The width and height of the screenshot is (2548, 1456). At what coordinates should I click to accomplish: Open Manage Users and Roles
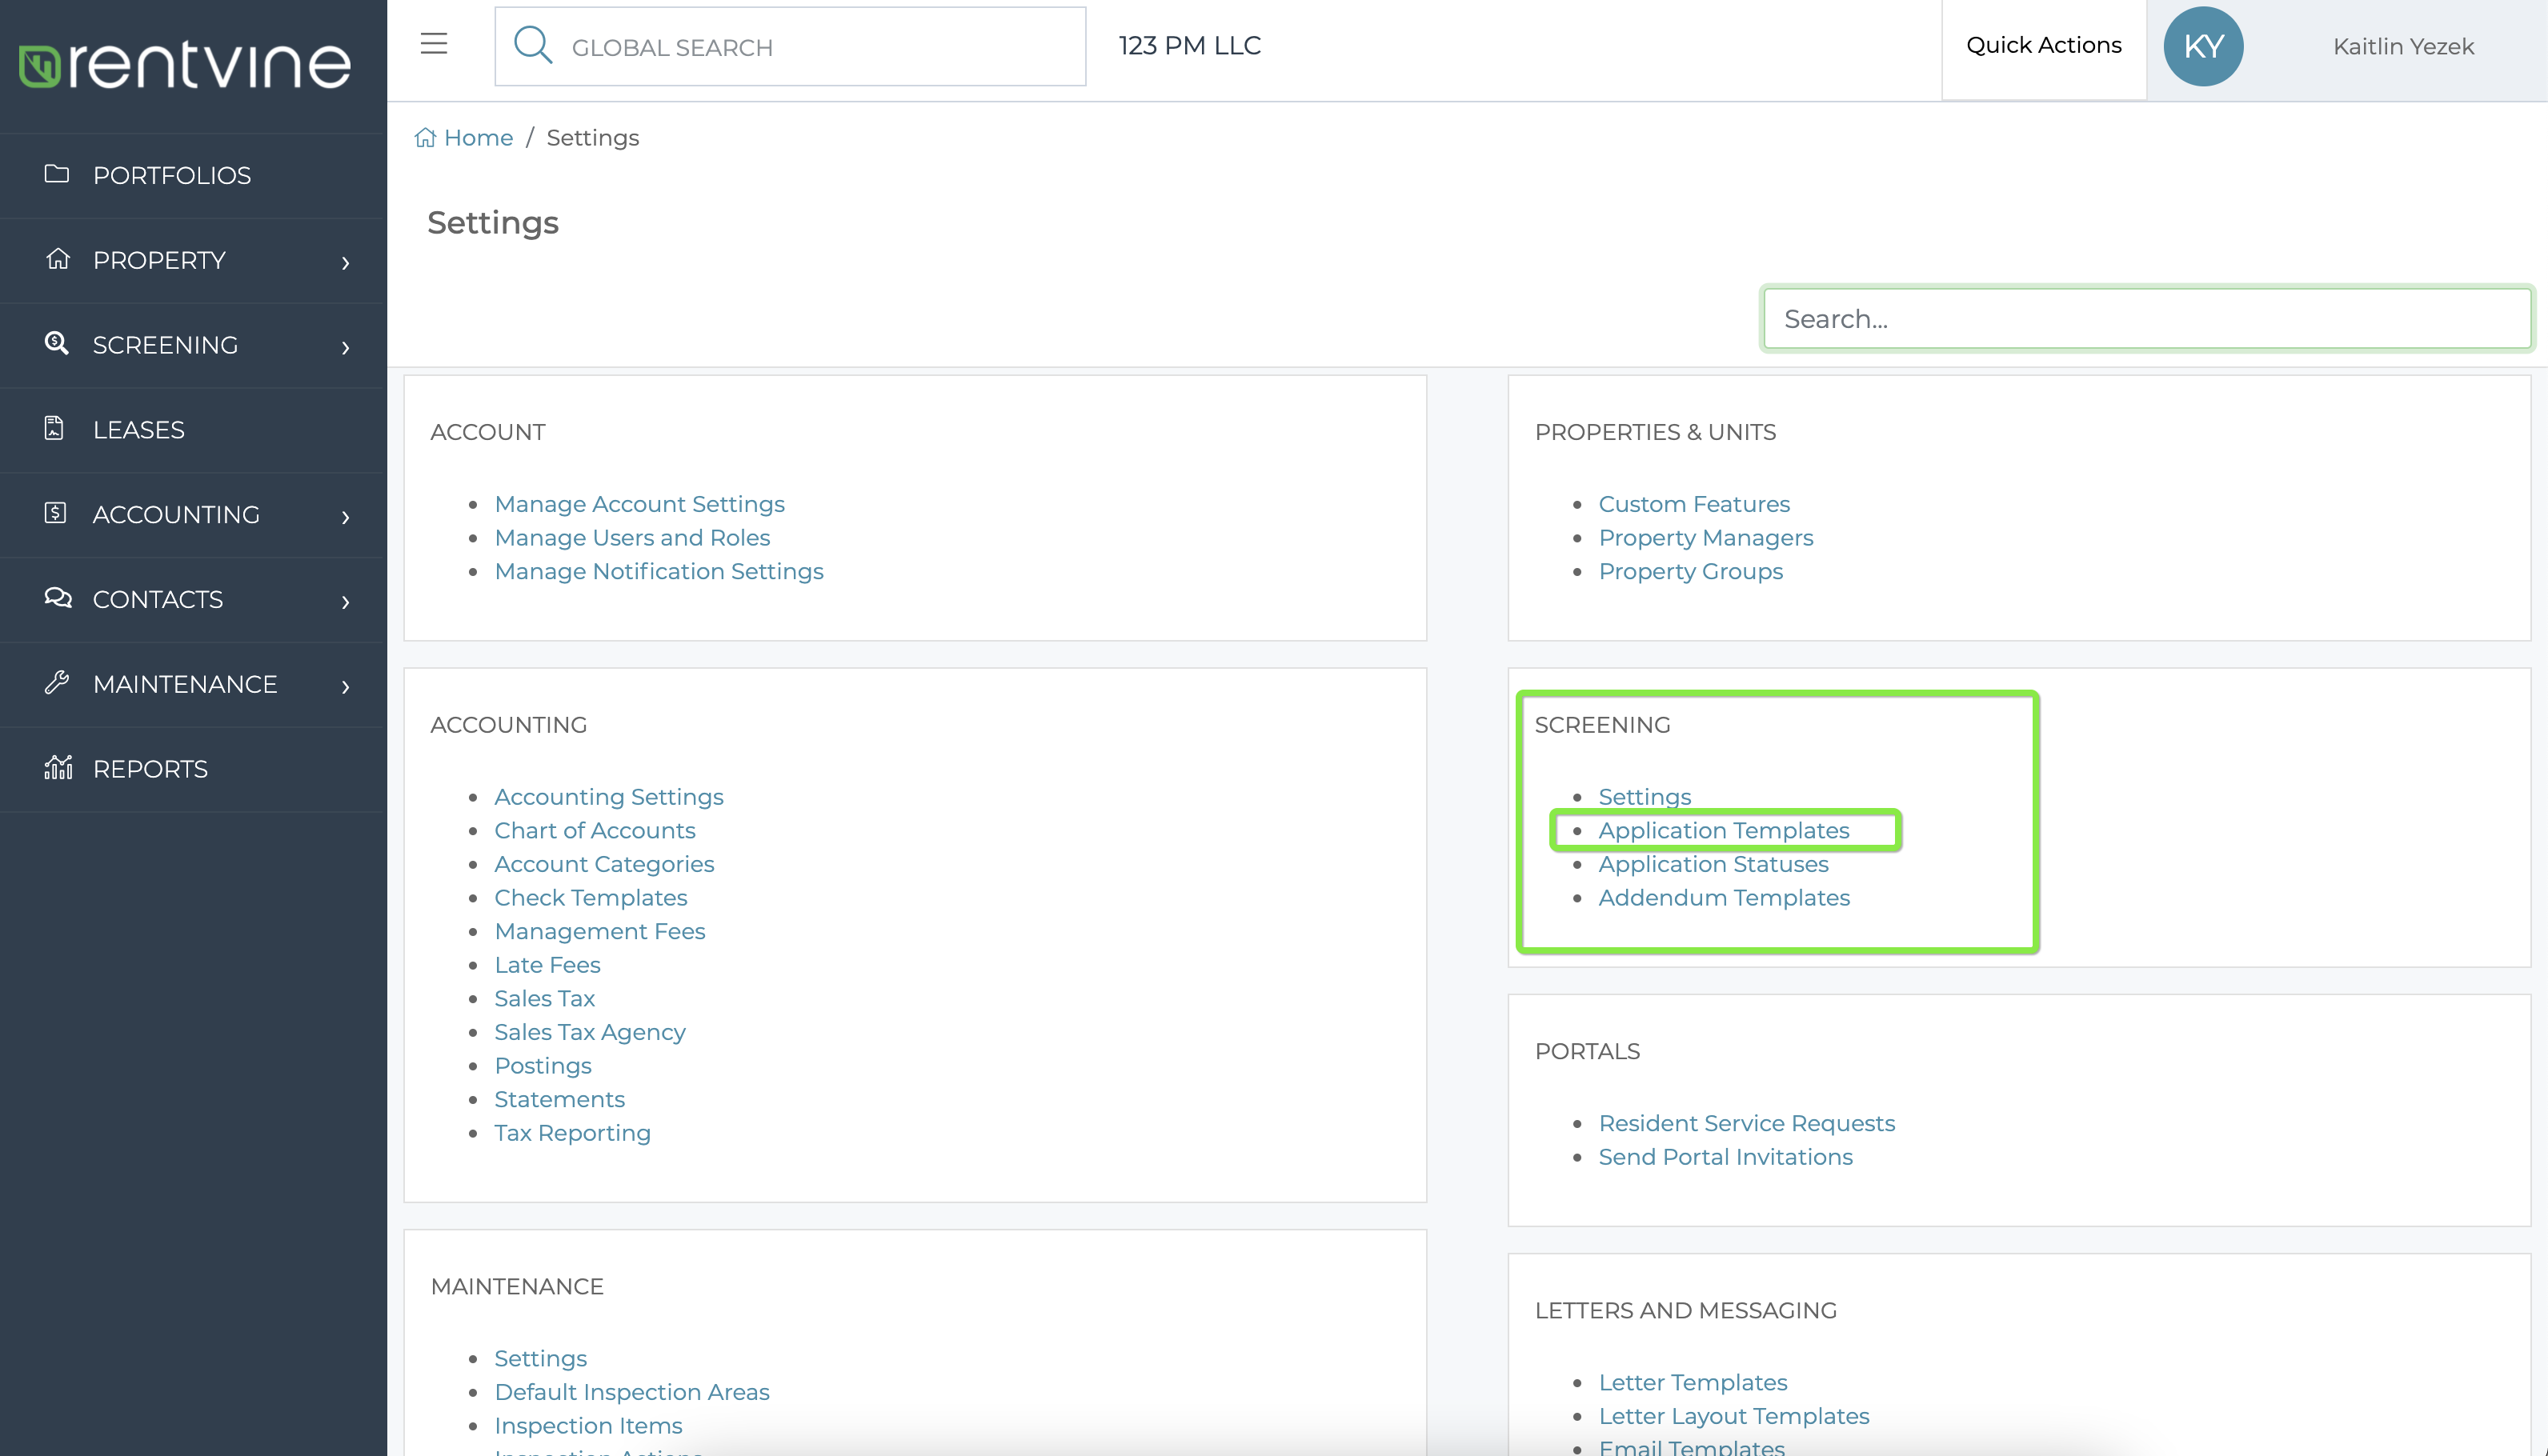(x=632, y=537)
